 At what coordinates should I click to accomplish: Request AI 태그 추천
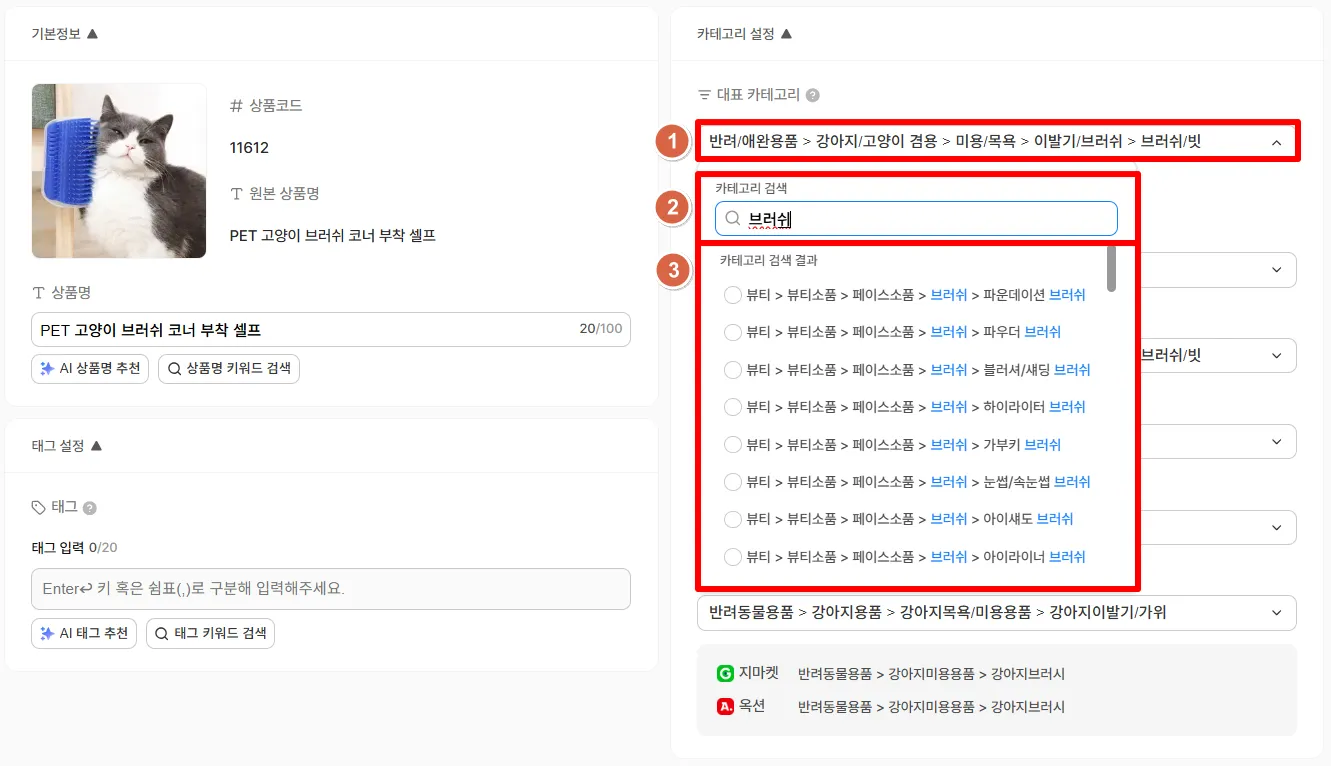click(x=84, y=633)
